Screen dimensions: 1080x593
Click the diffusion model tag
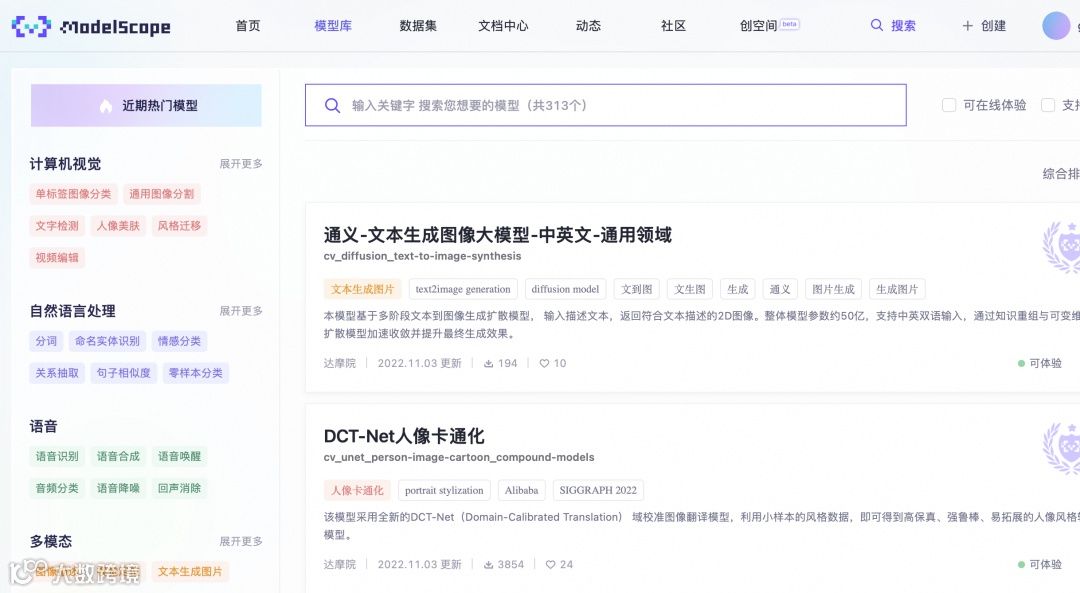[x=565, y=289]
